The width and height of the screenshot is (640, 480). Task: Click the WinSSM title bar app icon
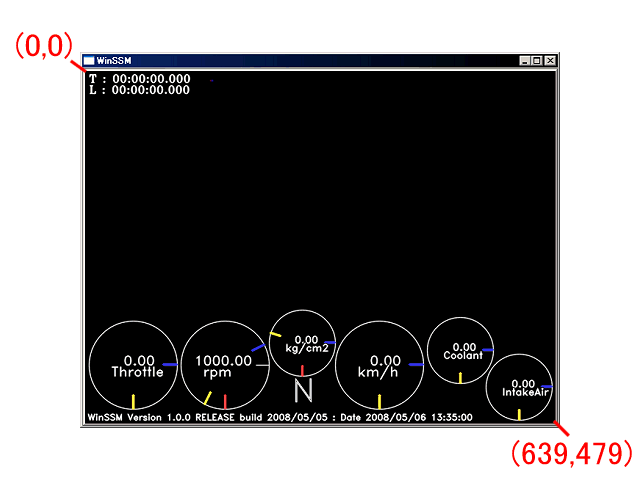tap(89, 61)
